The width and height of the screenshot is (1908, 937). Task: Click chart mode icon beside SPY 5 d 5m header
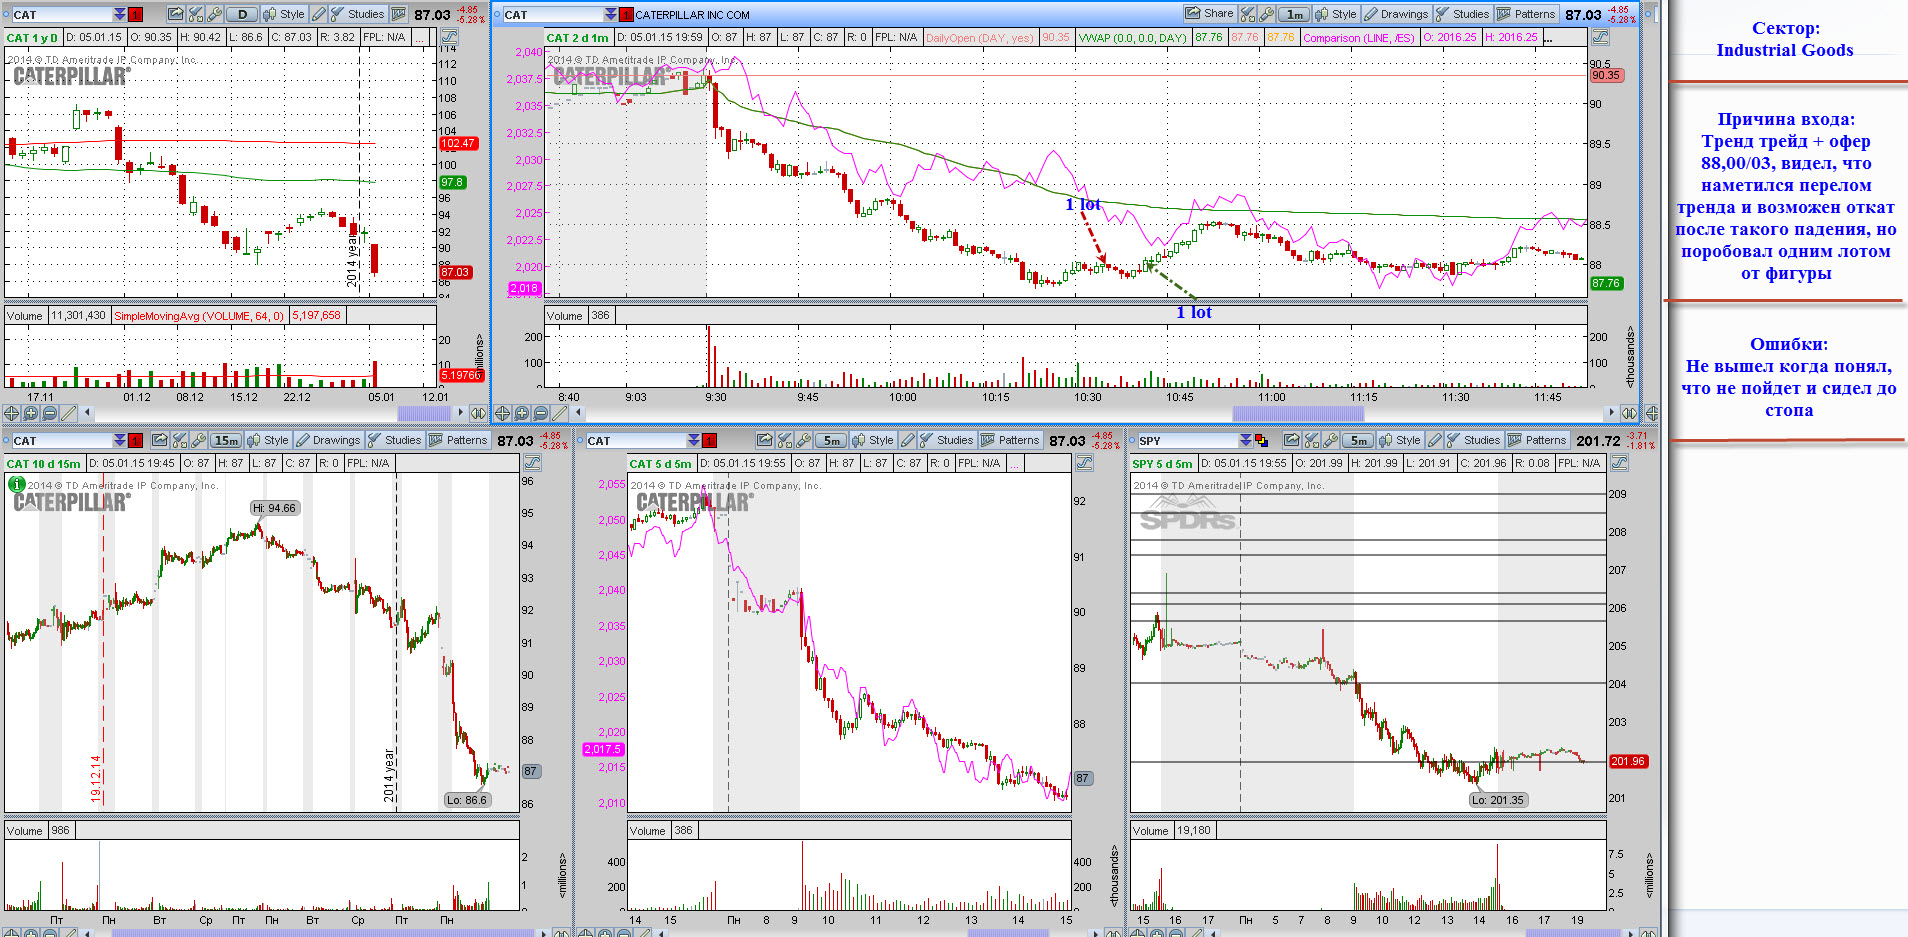(1619, 463)
